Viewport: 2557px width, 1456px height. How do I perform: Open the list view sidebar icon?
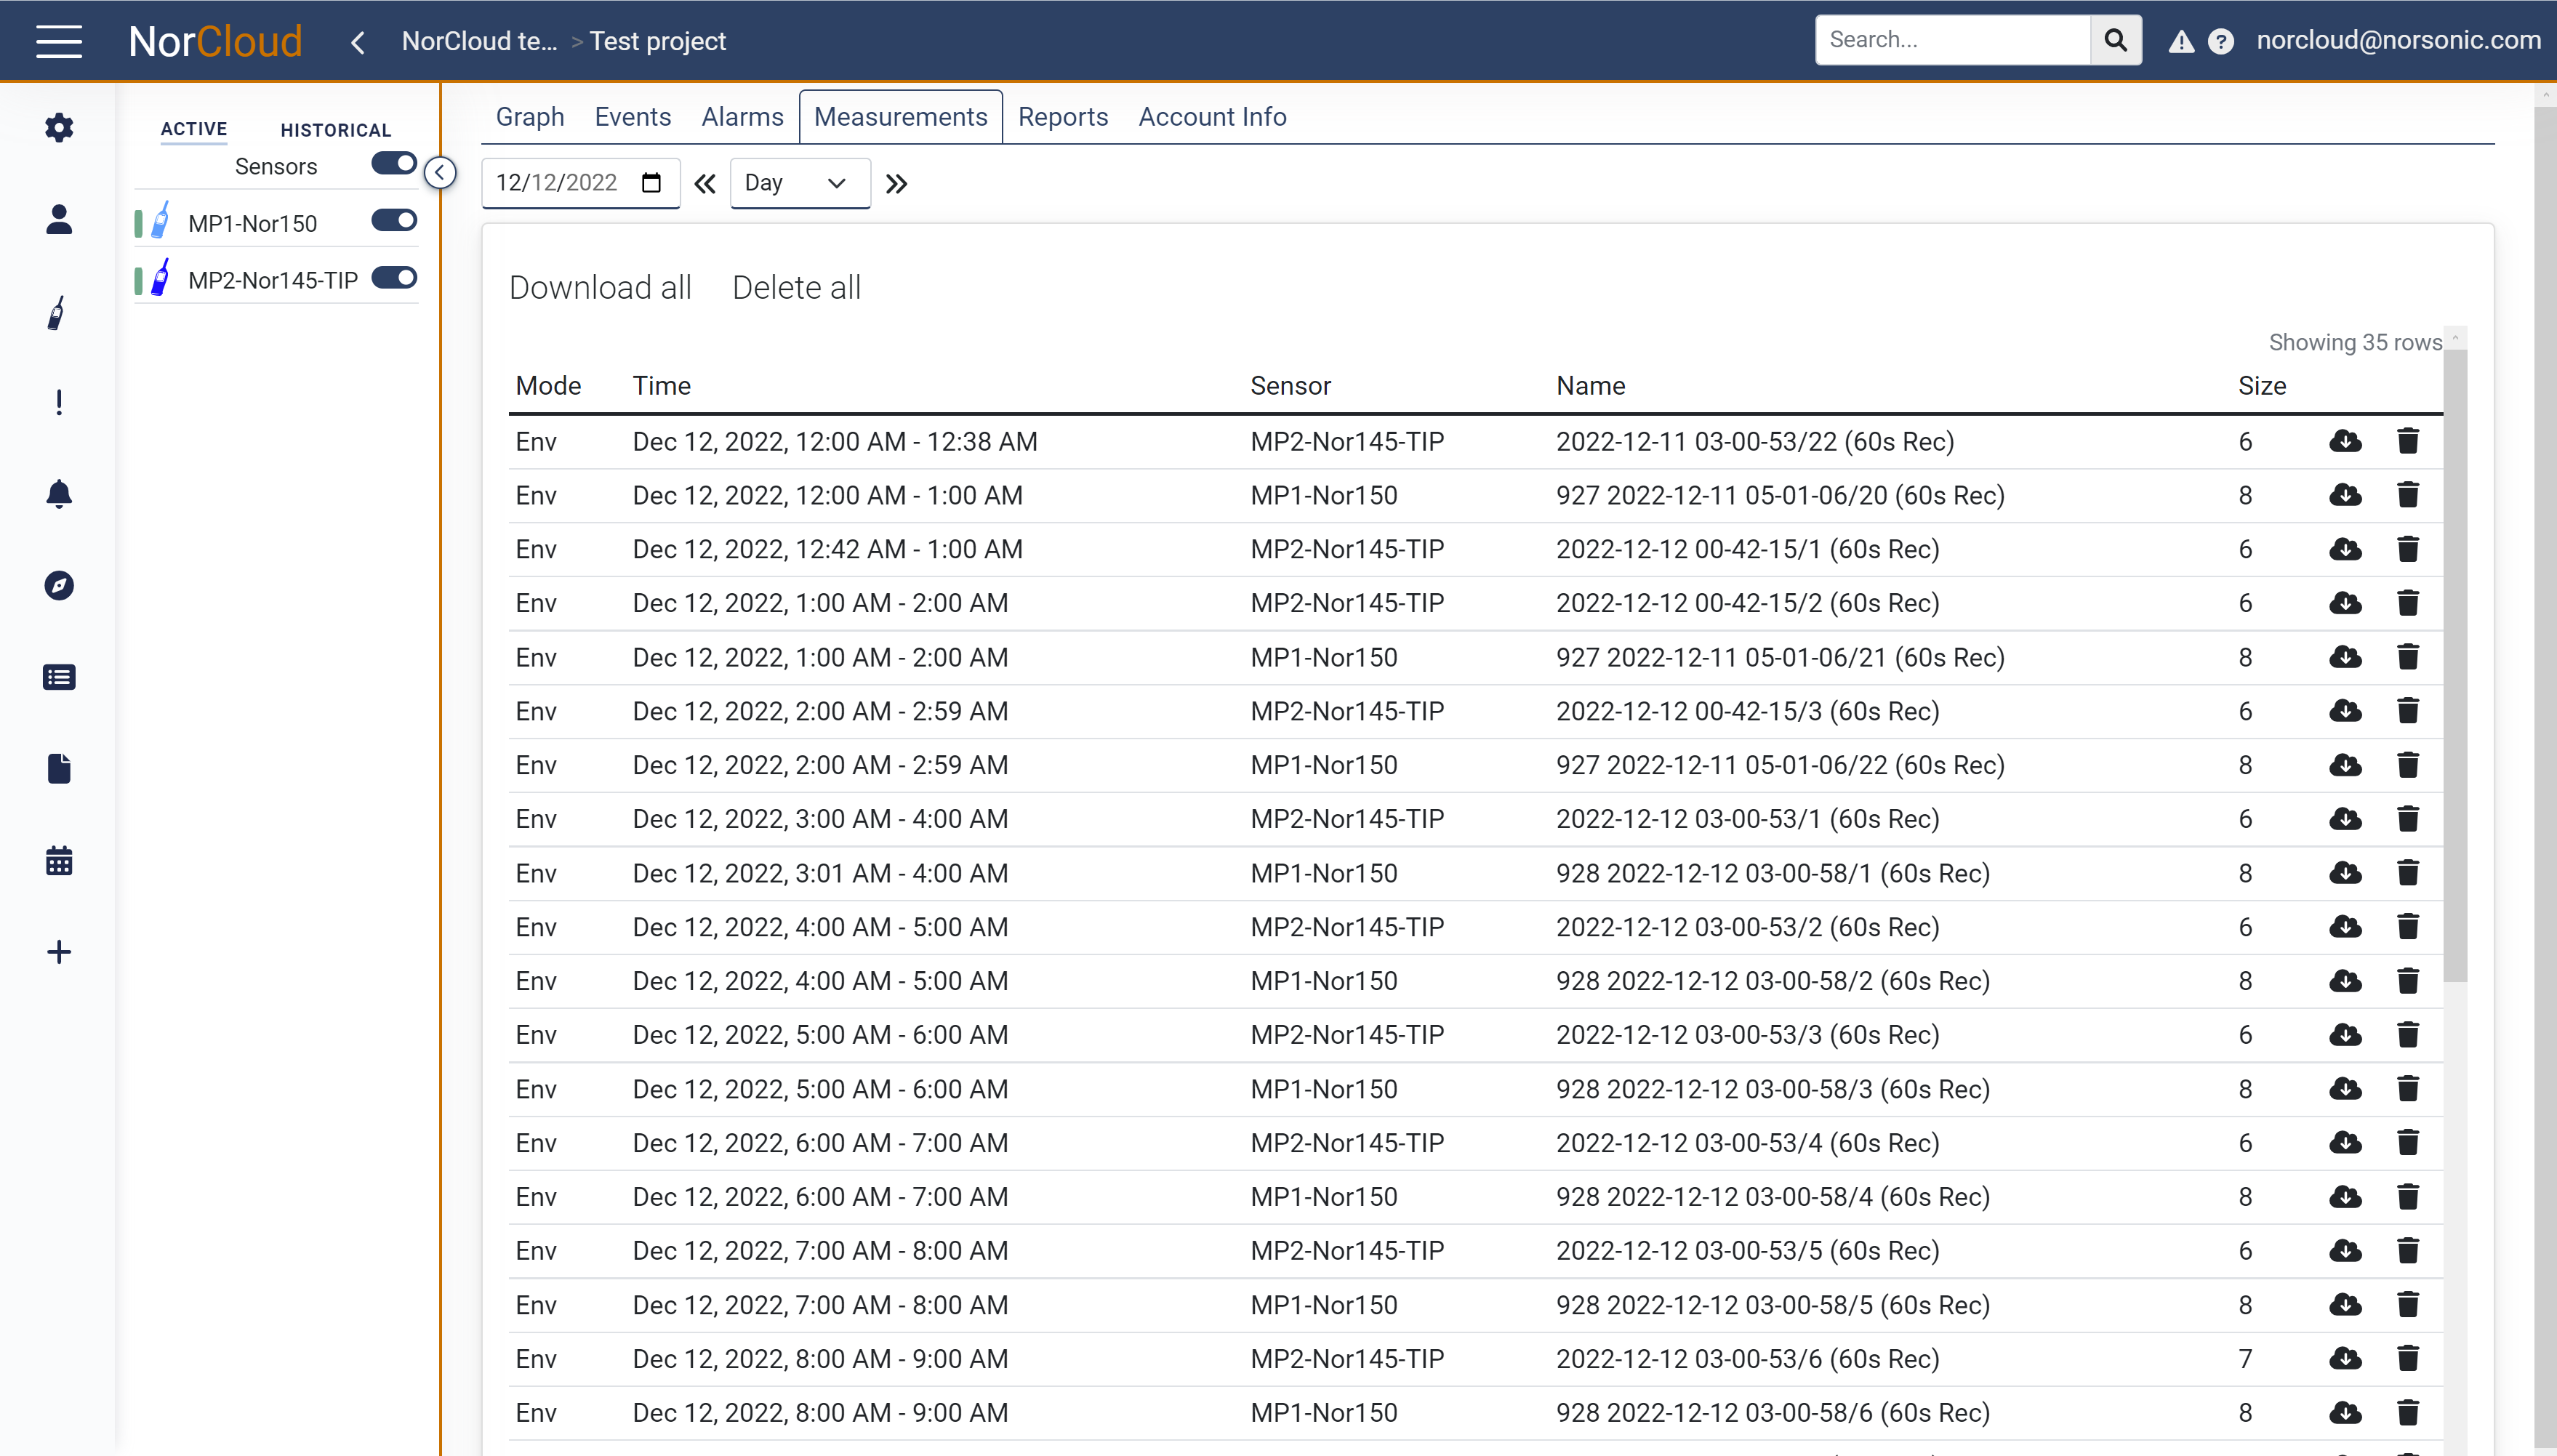(x=59, y=677)
